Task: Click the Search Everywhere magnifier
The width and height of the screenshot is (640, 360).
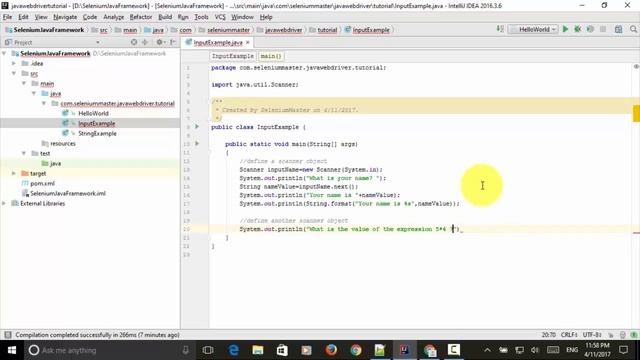Action: 633,29
